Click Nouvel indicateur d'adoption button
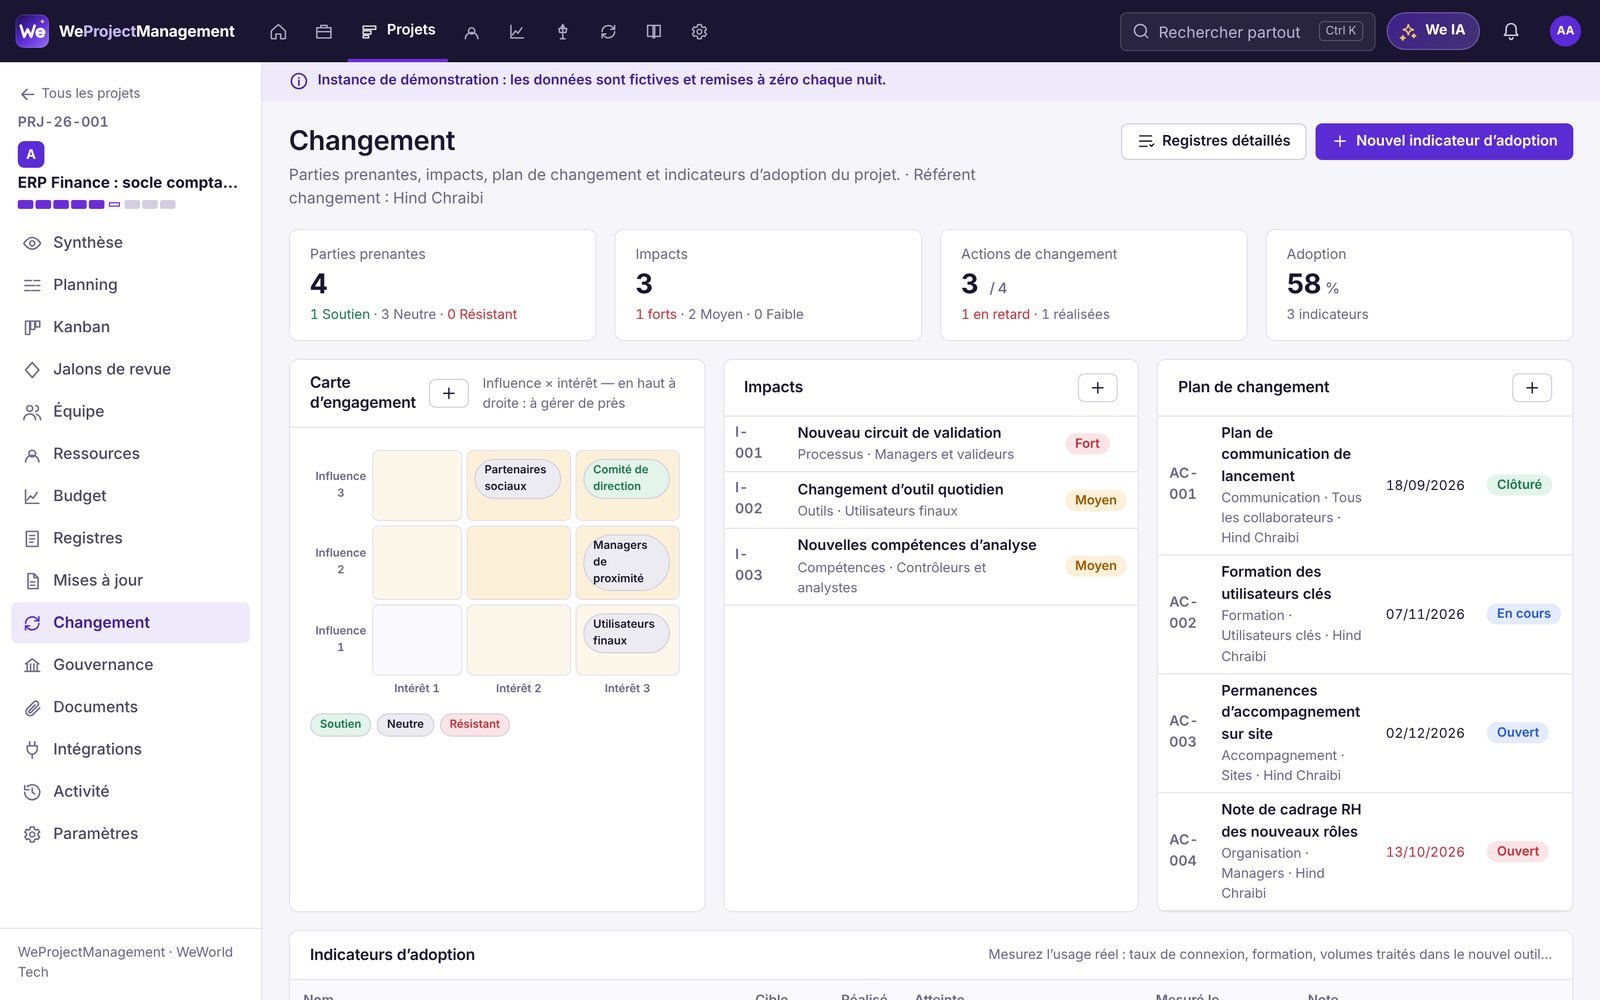This screenshot has width=1600, height=1000. click(x=1444, y=141)
